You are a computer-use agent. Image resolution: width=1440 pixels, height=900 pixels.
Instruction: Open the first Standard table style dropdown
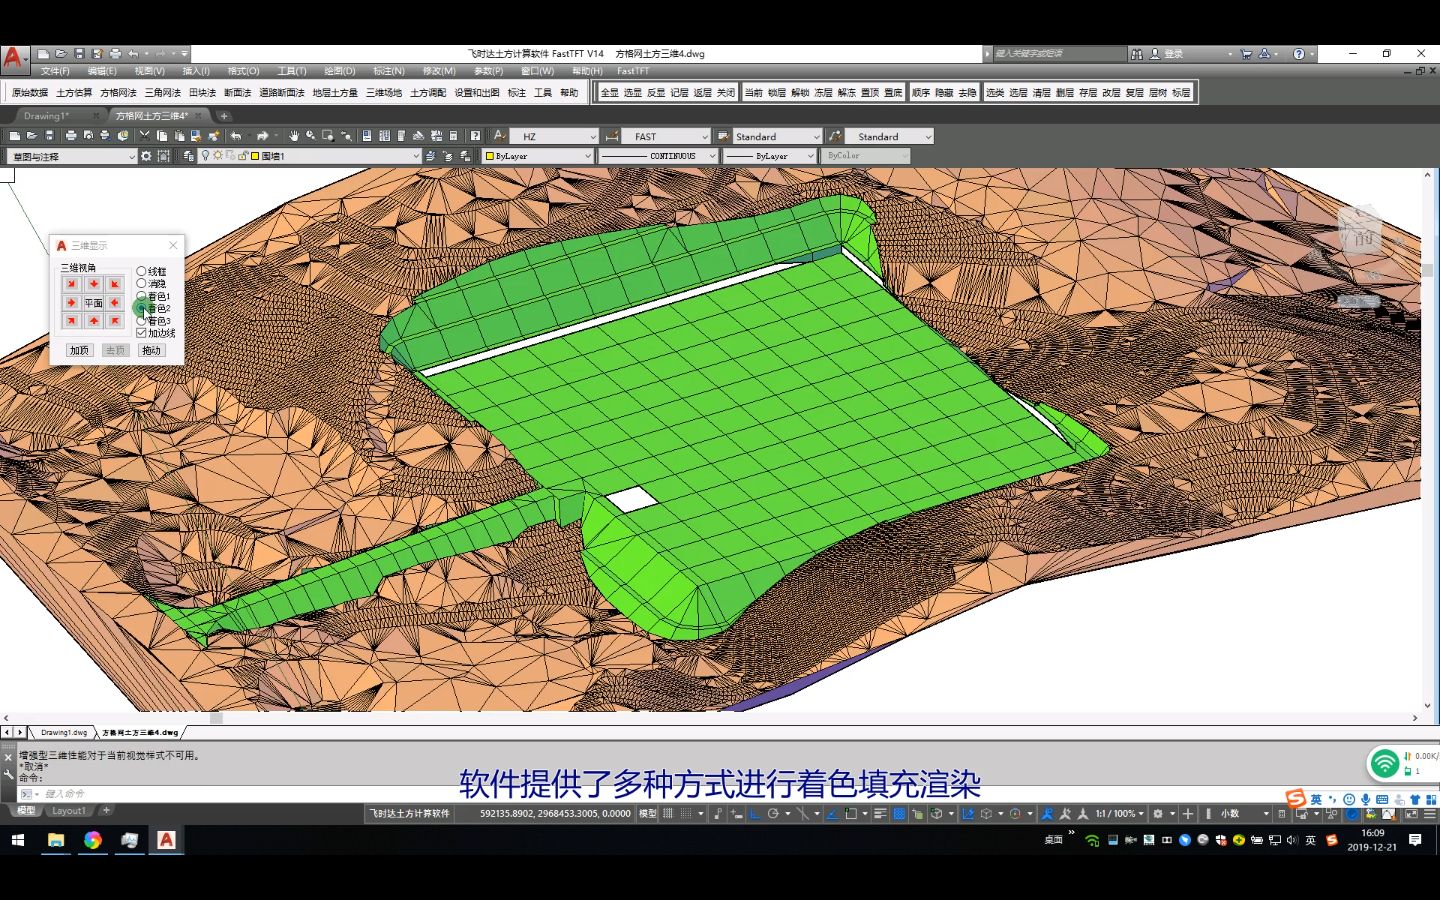click(776, 136)
